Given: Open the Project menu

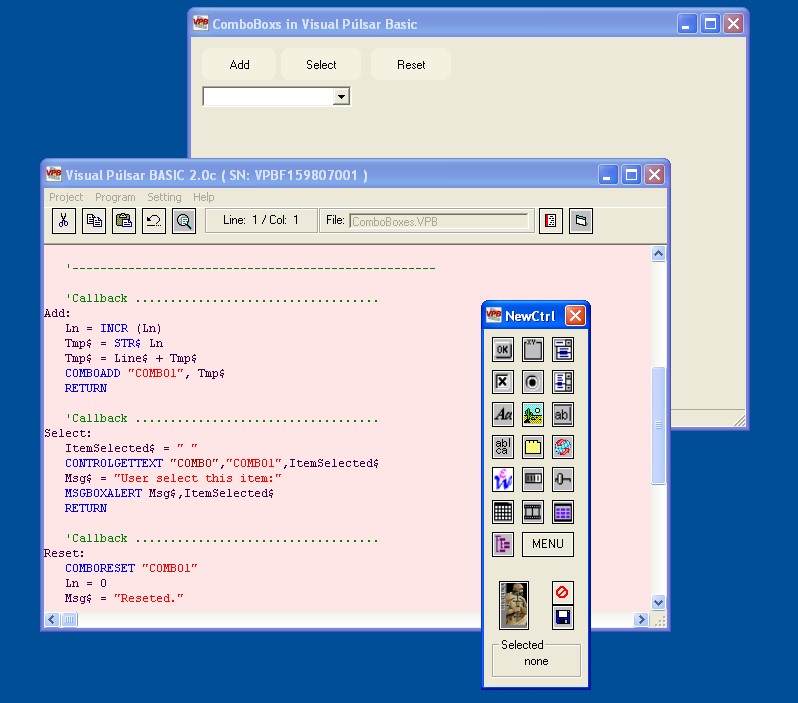Looking at the screenshot, I should (x=66, y=197).
